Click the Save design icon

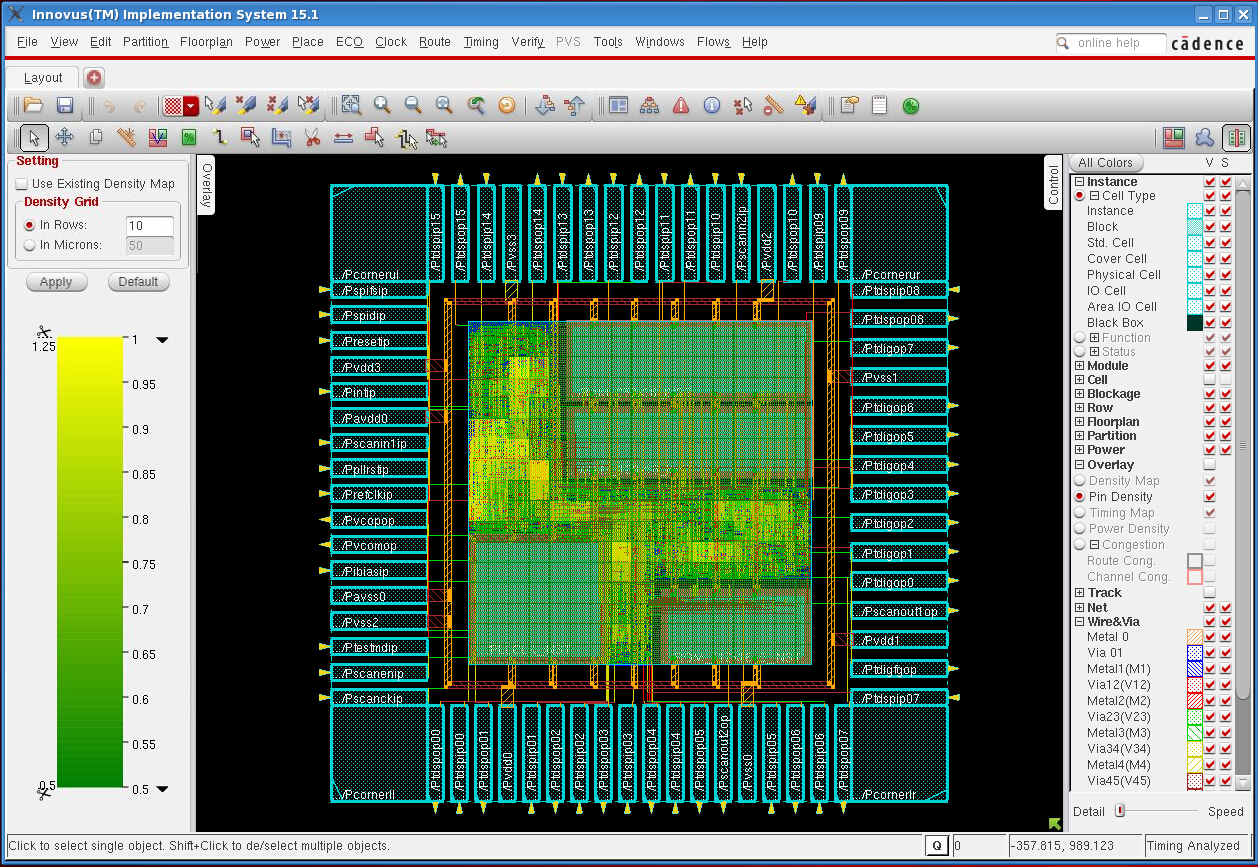(x=65, y=105)
